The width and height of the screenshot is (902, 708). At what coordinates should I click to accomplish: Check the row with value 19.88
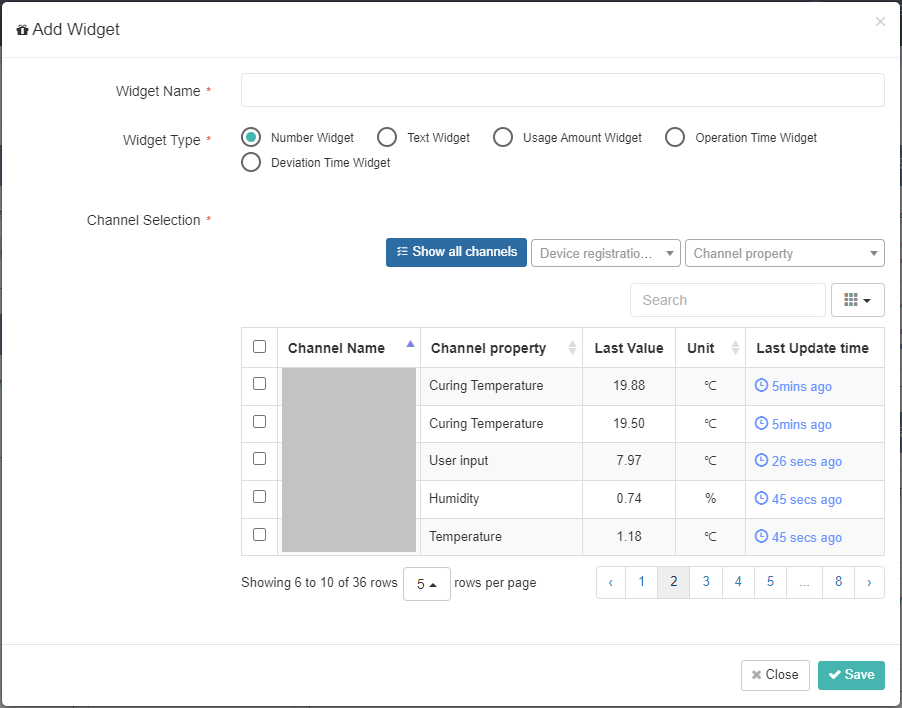coord(259,384)
